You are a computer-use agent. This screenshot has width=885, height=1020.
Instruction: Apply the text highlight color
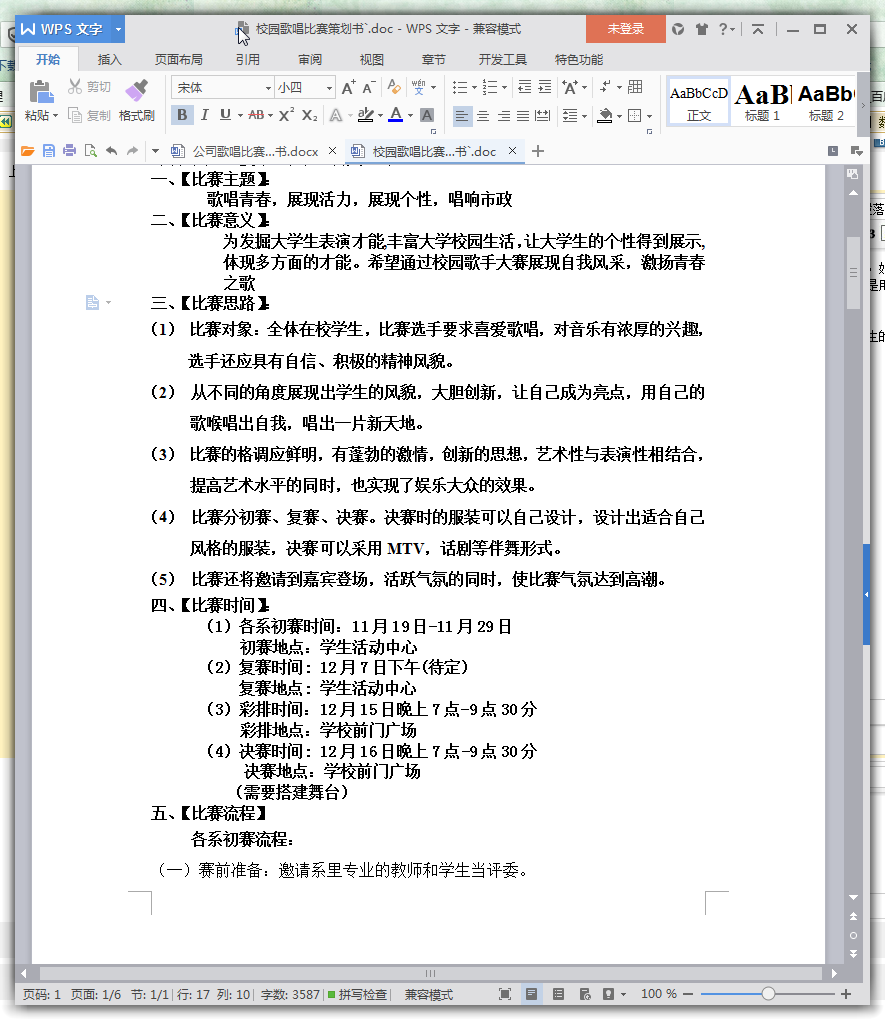(366, 115)
